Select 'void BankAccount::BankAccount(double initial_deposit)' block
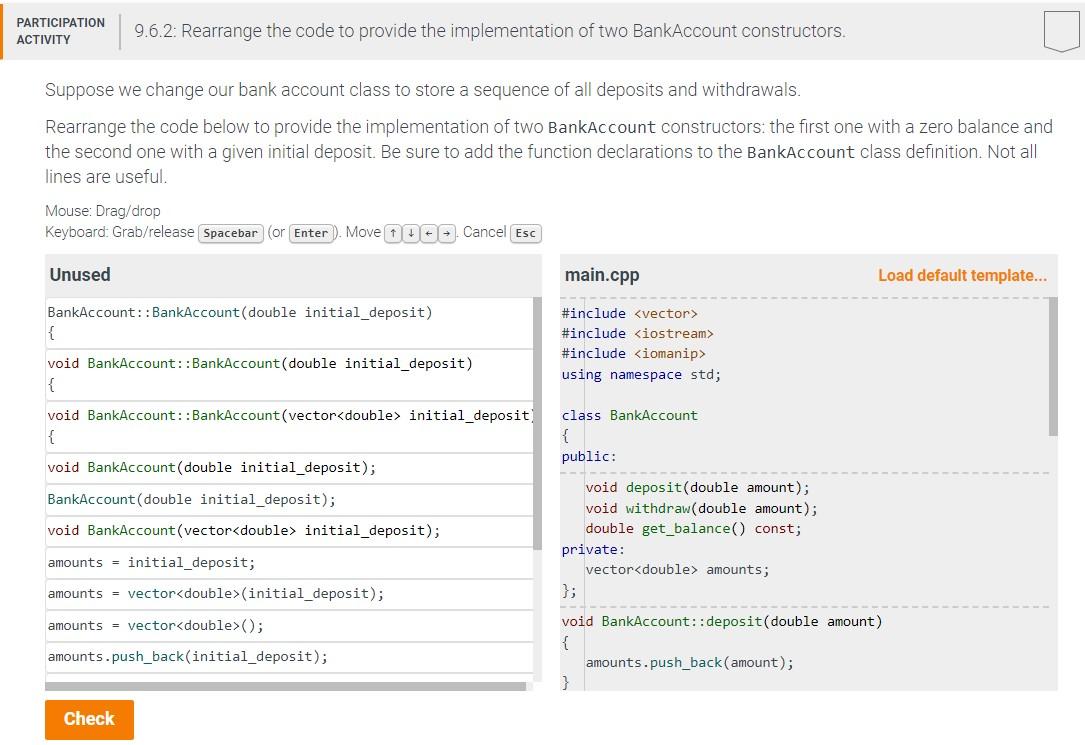Image resolution: width=1085 pixels, height=745 pixels. coord(260,374)
